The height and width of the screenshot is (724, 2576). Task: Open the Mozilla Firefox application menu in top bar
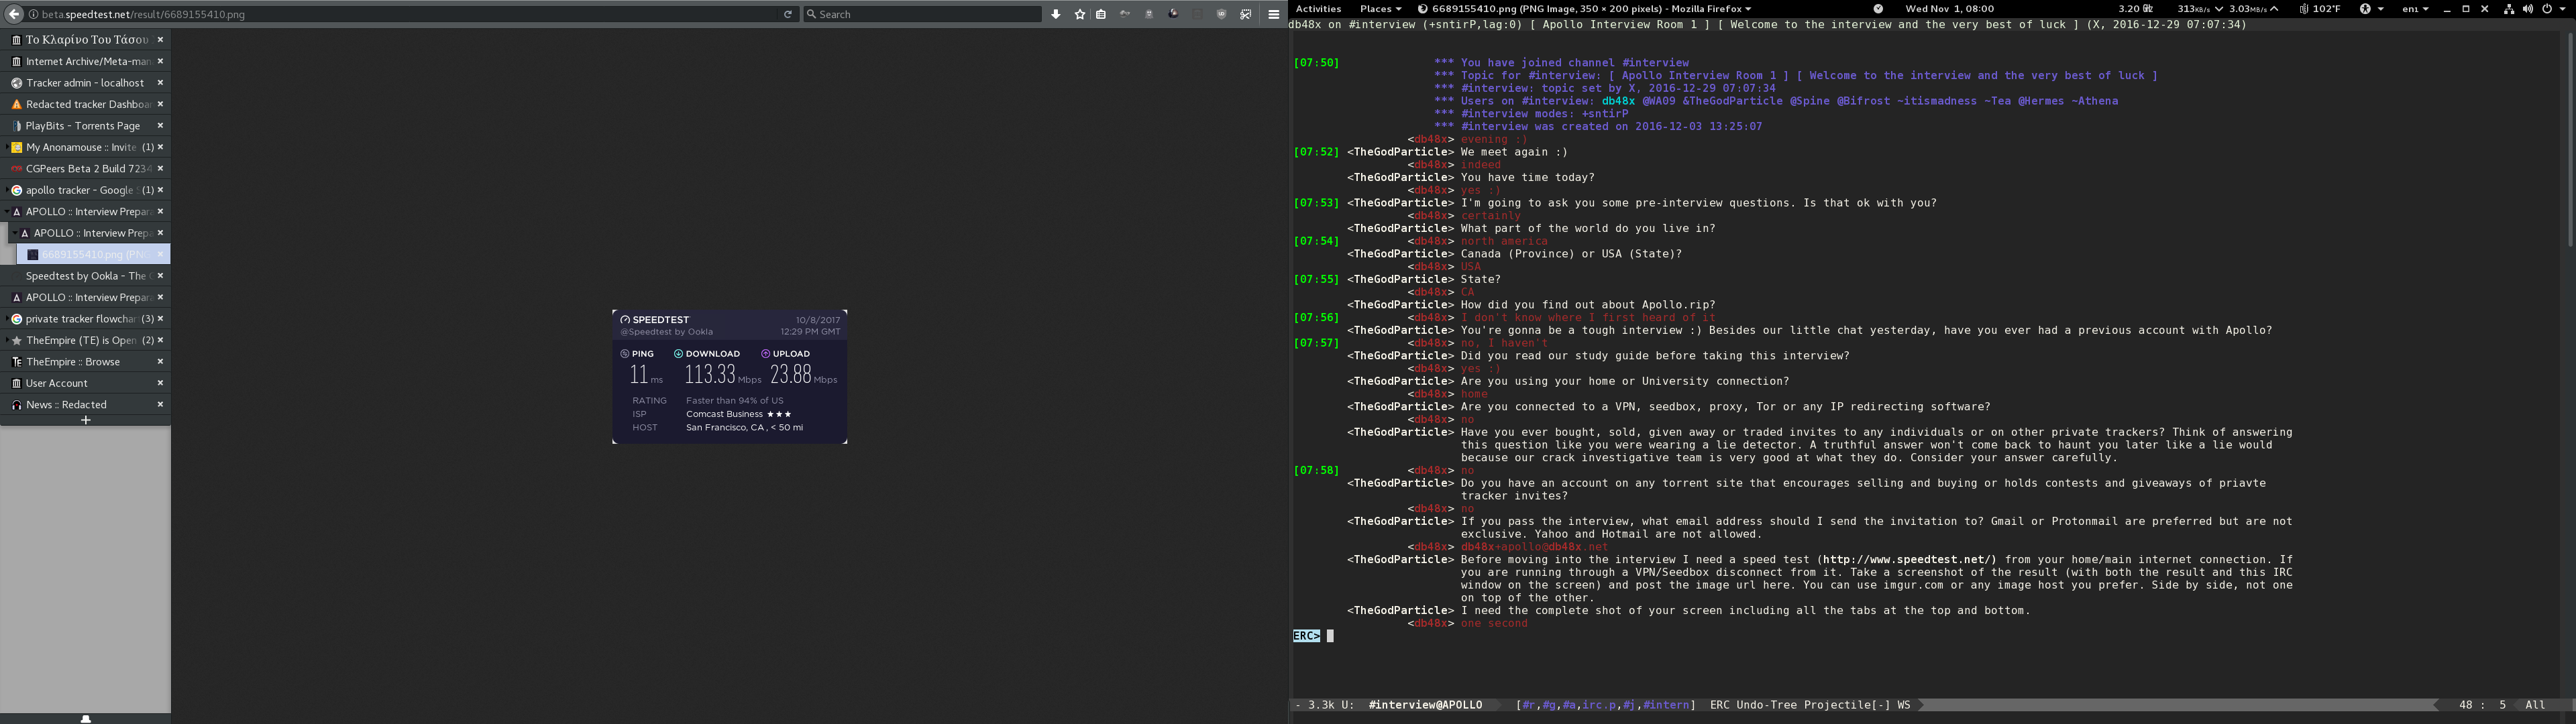pos(1585,8)
